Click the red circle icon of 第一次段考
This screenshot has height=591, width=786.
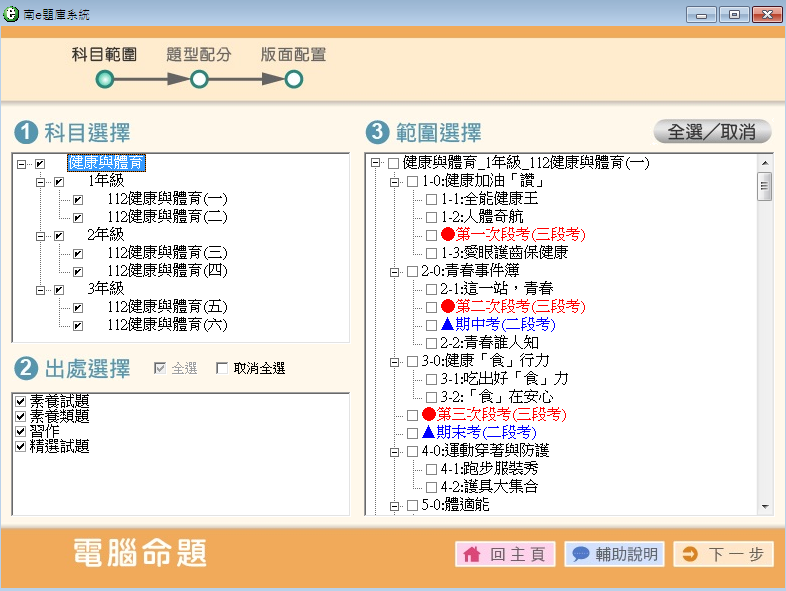tap(448, 235)
